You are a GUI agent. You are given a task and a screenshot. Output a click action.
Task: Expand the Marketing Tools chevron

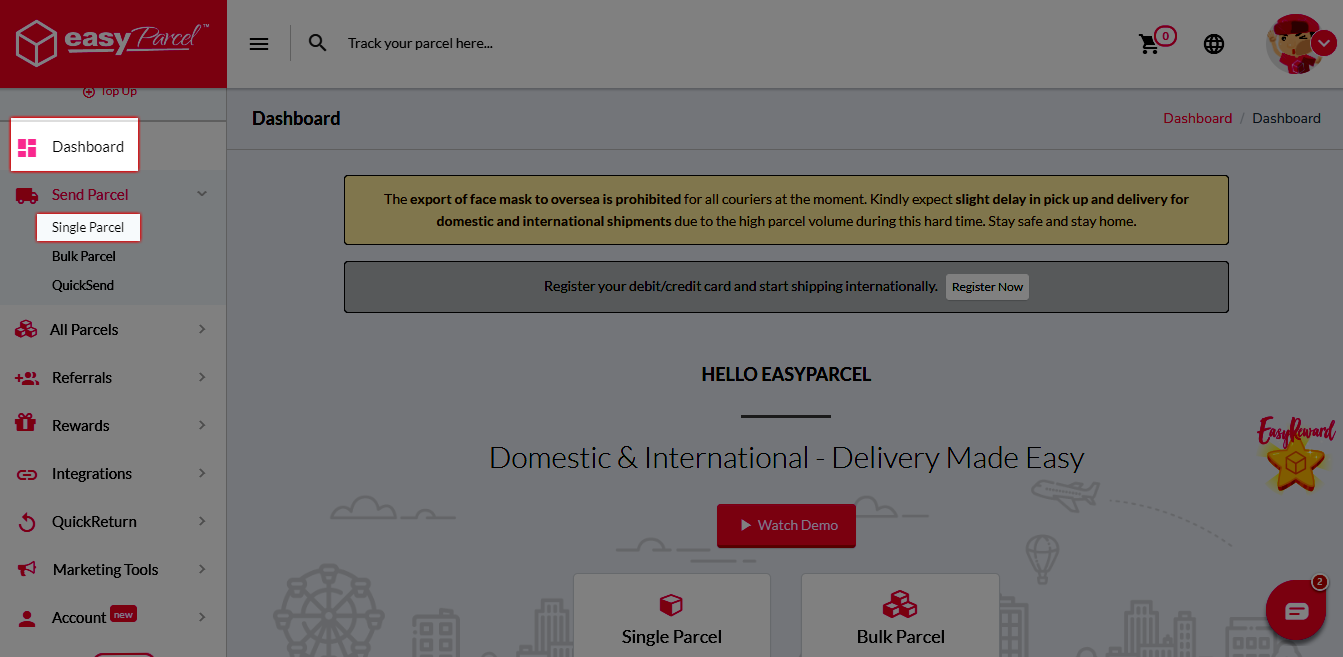(x=202, y=569)
